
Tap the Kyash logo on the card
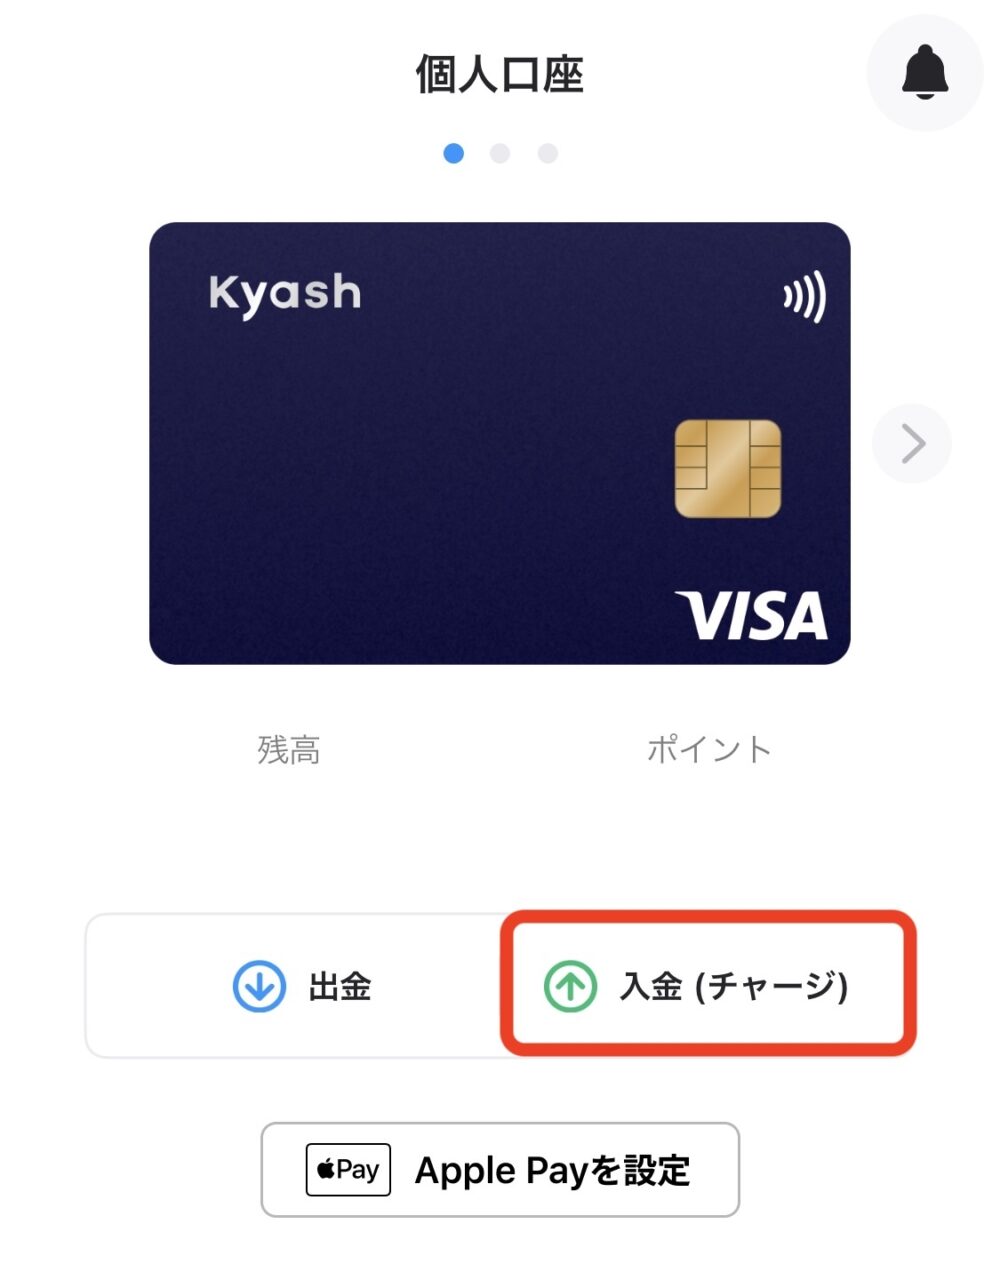285,294
